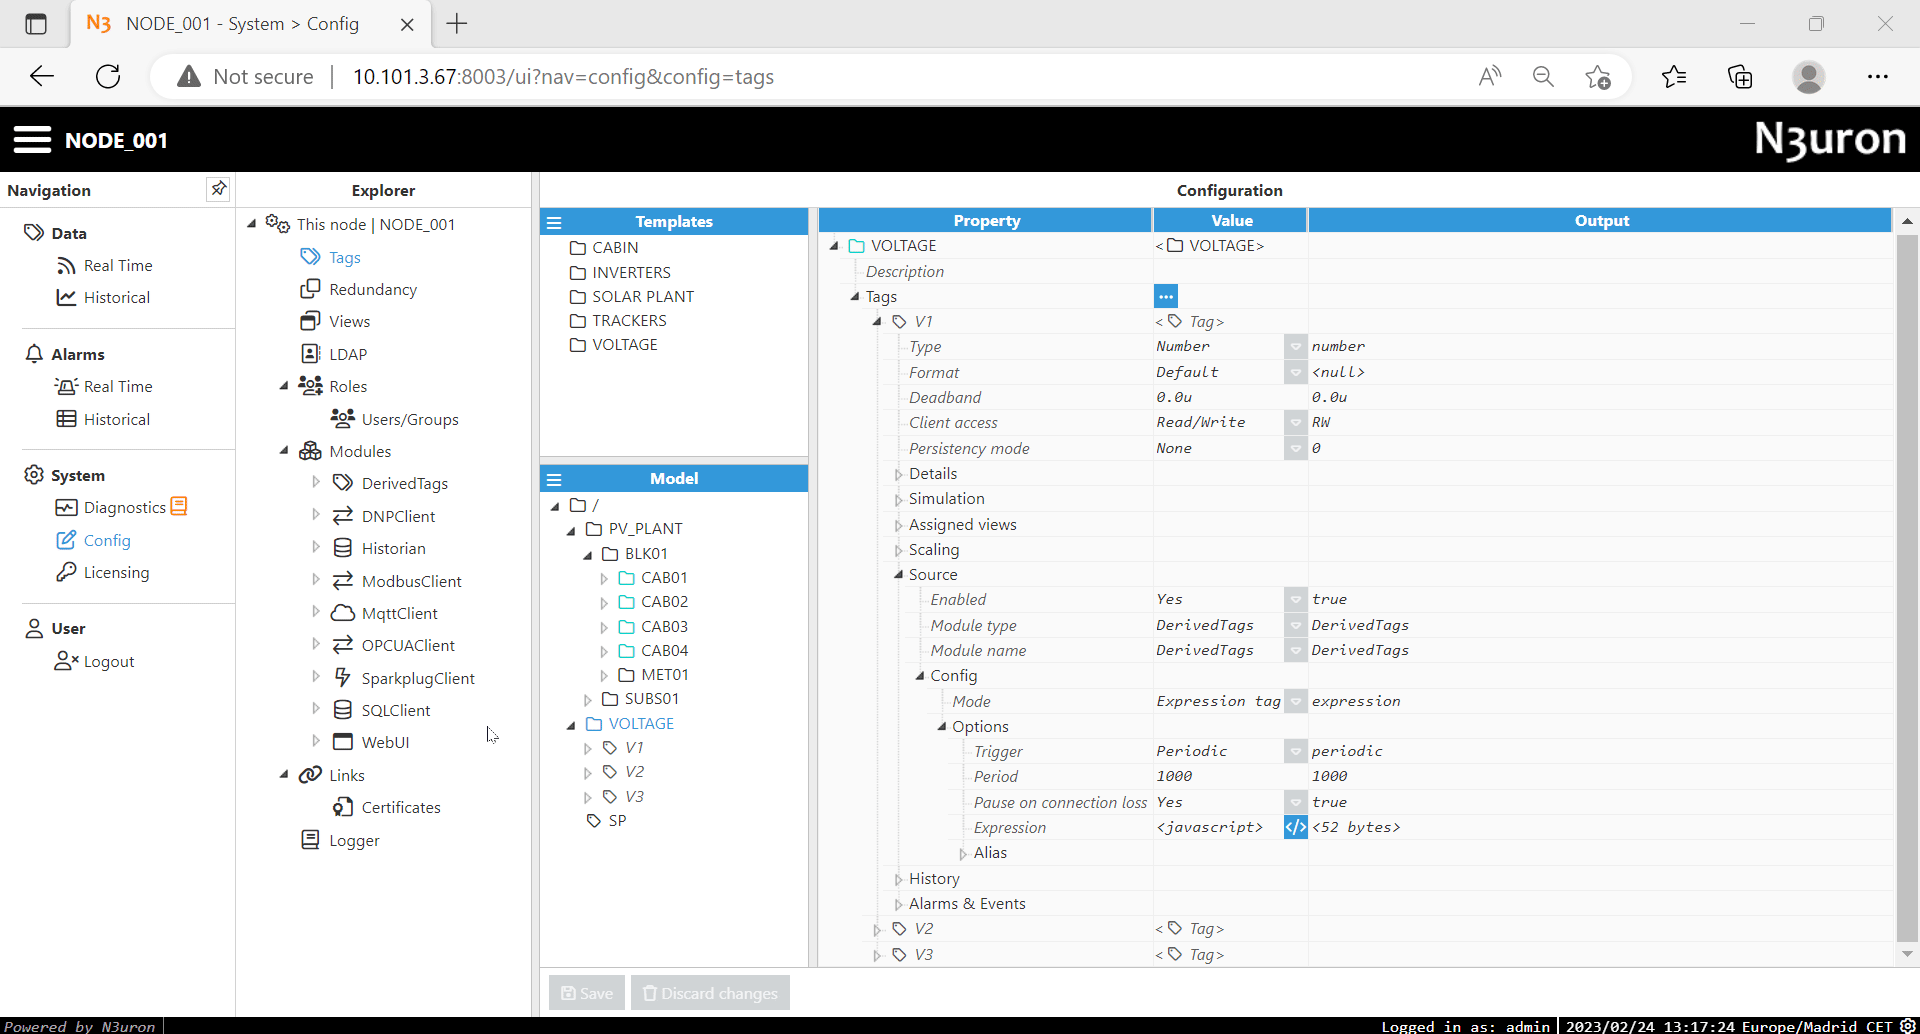
Task: Click the browser refresh icon
Action: [x=108, y=76]
